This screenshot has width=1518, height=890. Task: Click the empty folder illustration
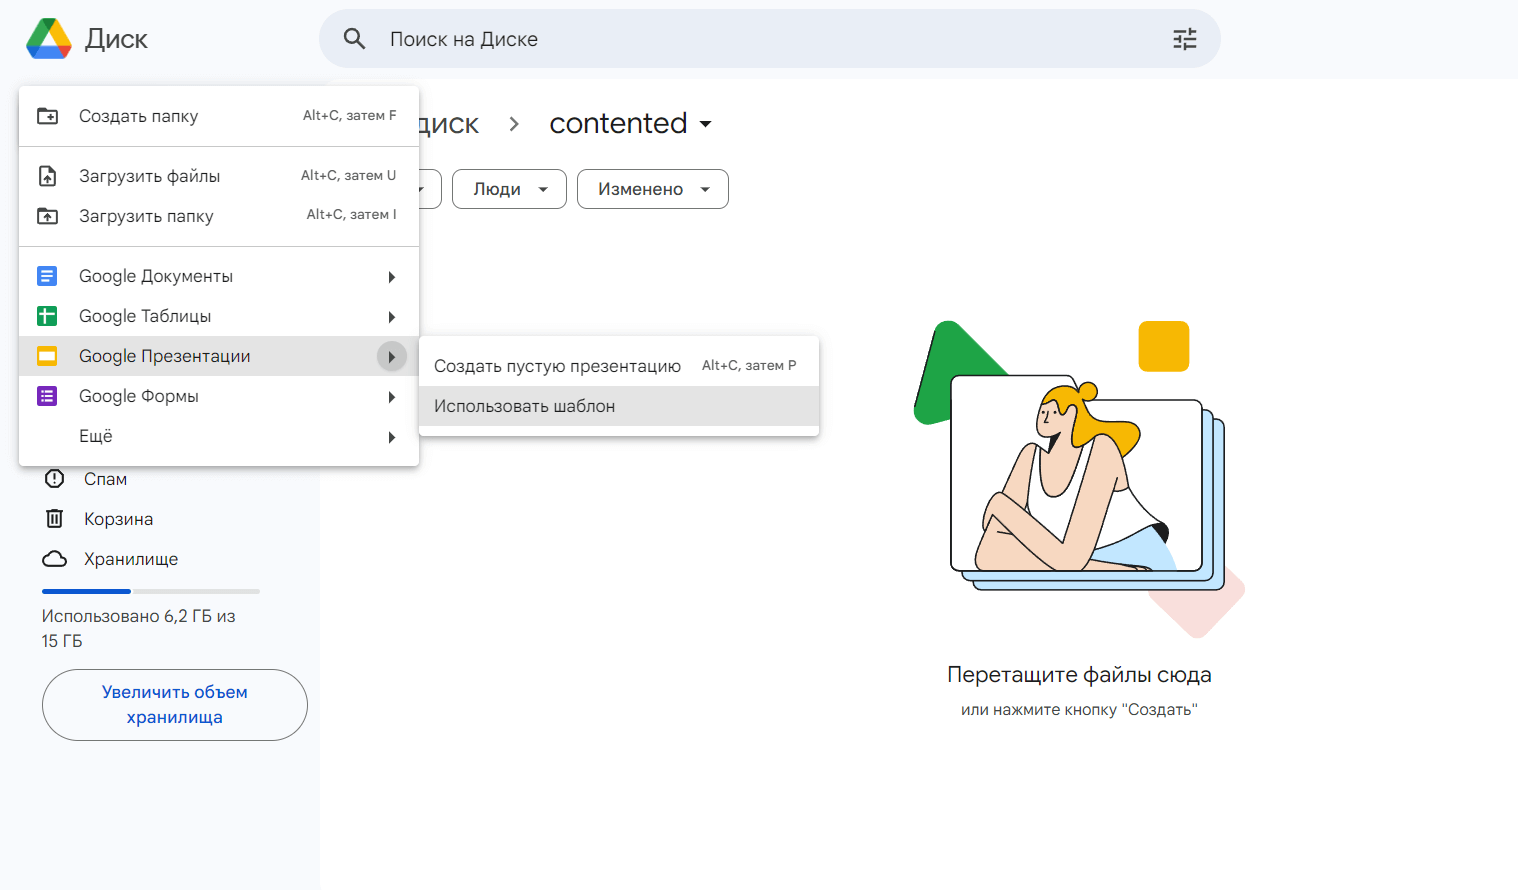click(1079, 478)
